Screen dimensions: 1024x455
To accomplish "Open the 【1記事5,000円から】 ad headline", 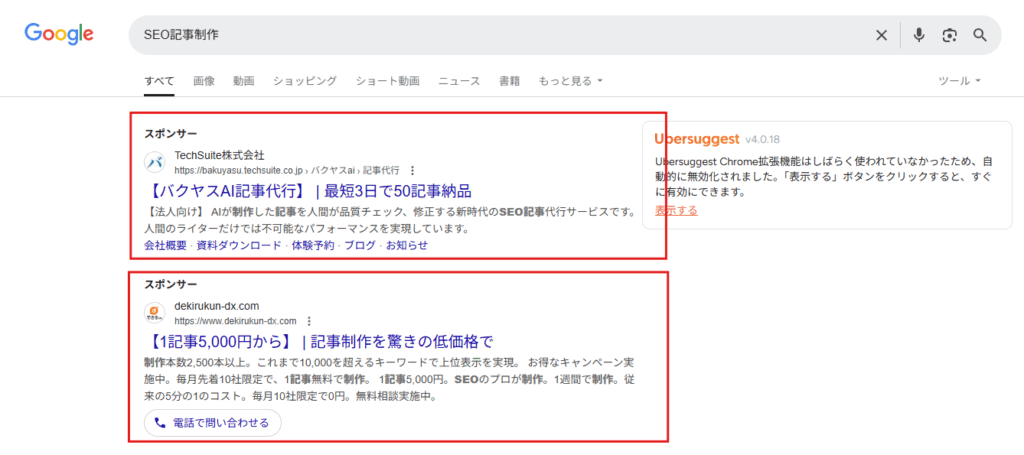I will [318, 342].
